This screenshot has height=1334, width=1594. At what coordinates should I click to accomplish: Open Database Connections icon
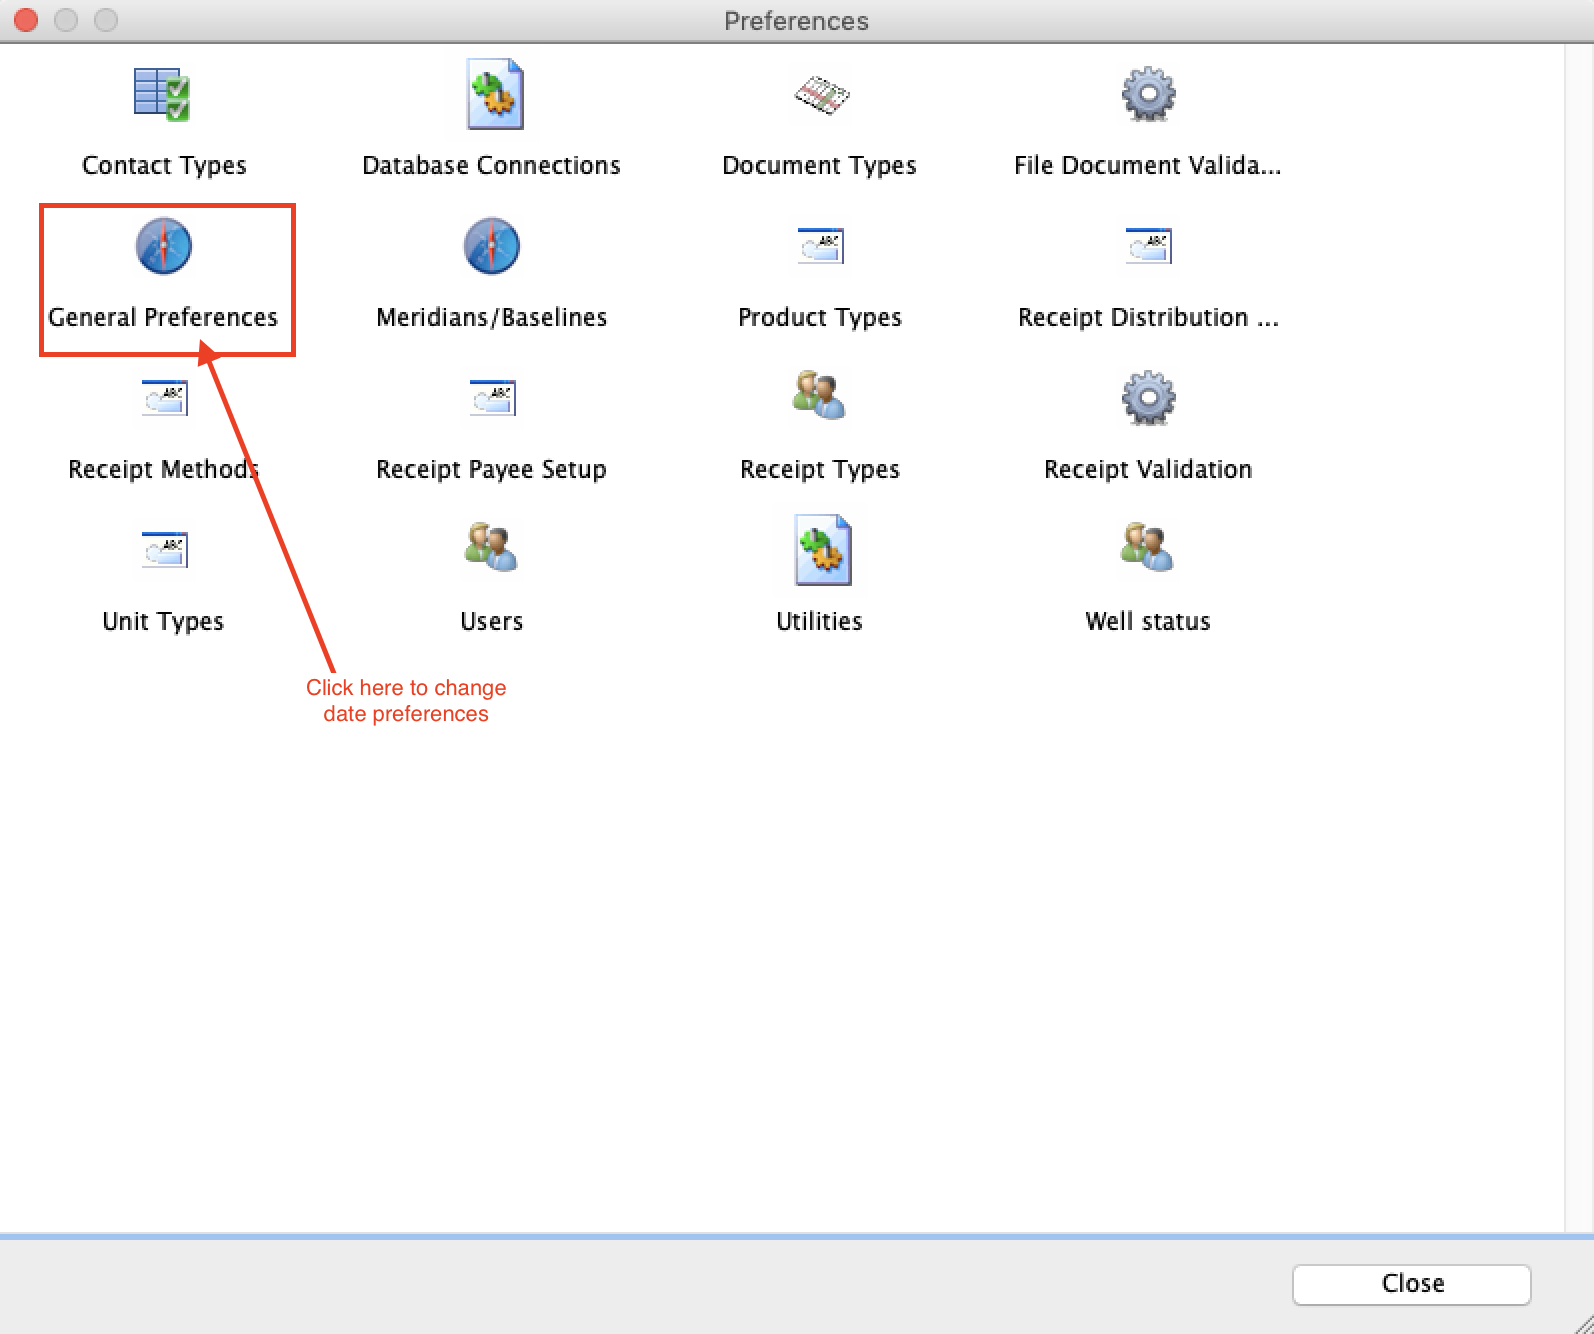pos(495,94)
